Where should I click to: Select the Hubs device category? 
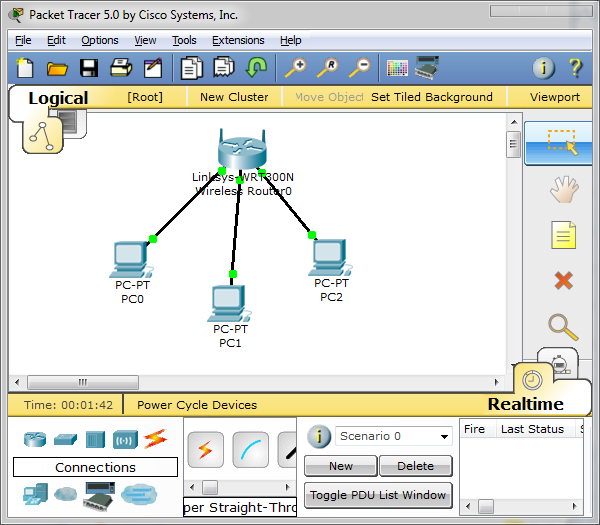[x=95, y=439]
